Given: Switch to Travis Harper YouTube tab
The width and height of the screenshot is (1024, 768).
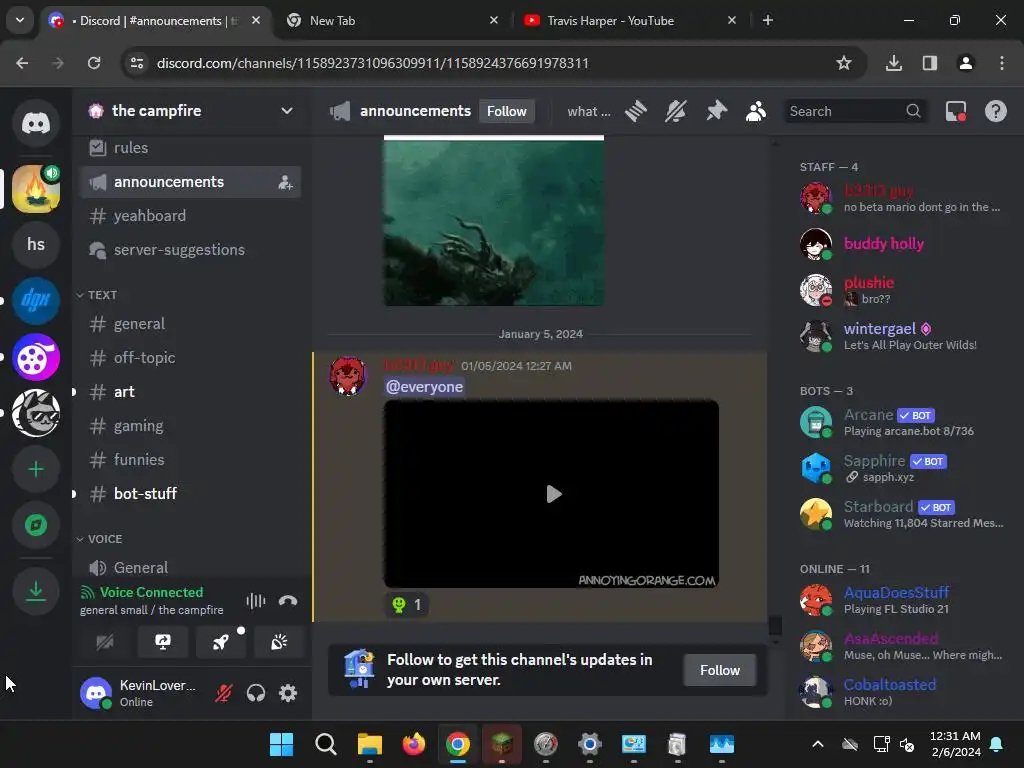Looking at the screenshot, I should coord(630,21).
